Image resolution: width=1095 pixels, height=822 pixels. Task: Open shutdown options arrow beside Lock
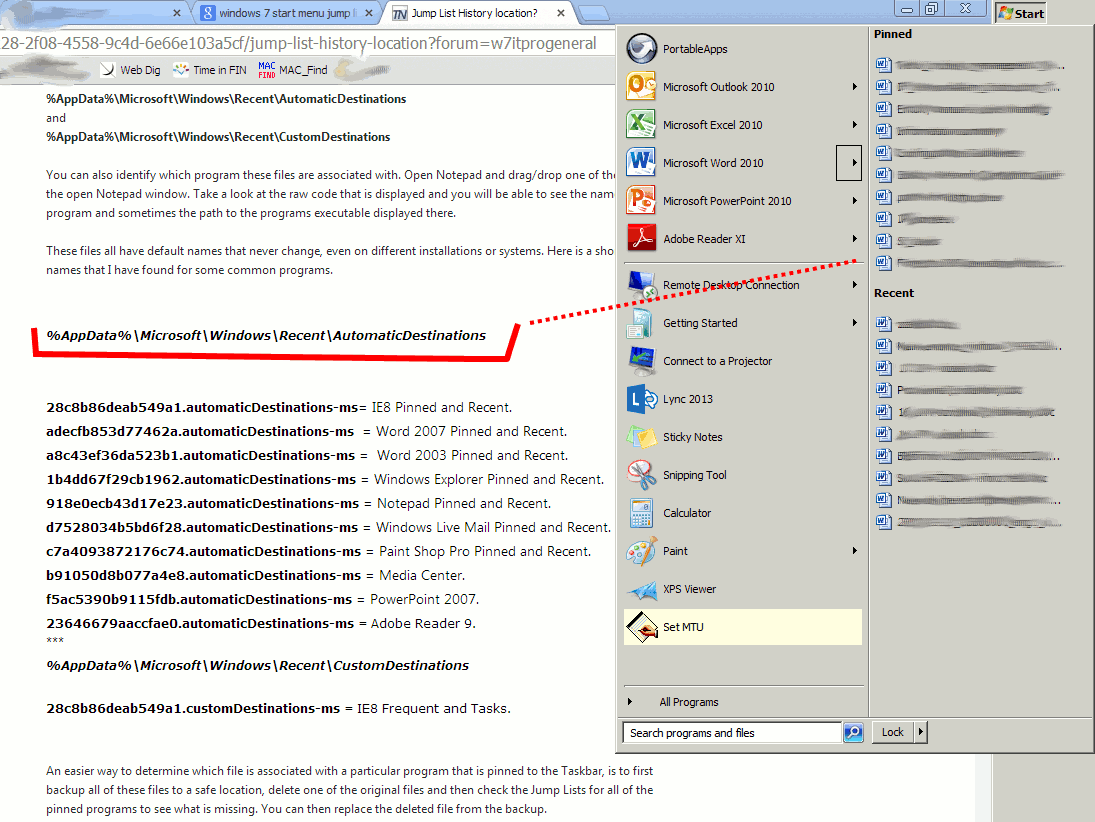[x=920, y=732]
